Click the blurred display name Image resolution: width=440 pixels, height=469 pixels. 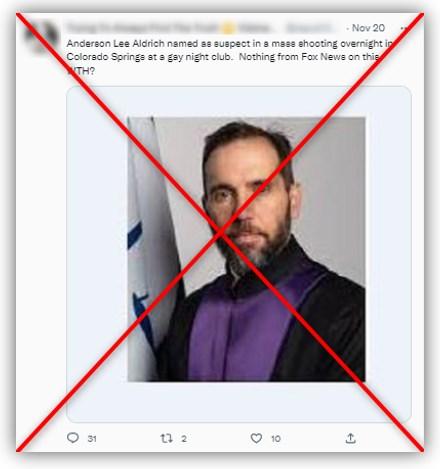point(168,28)
